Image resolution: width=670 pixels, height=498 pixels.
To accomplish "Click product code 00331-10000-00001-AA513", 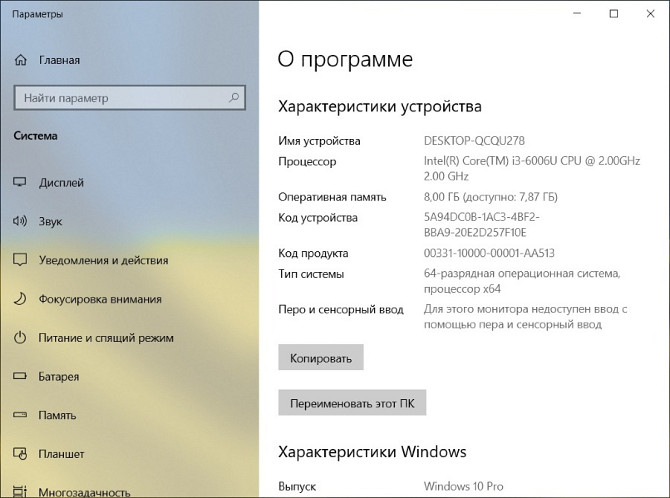I will [489, 253].
